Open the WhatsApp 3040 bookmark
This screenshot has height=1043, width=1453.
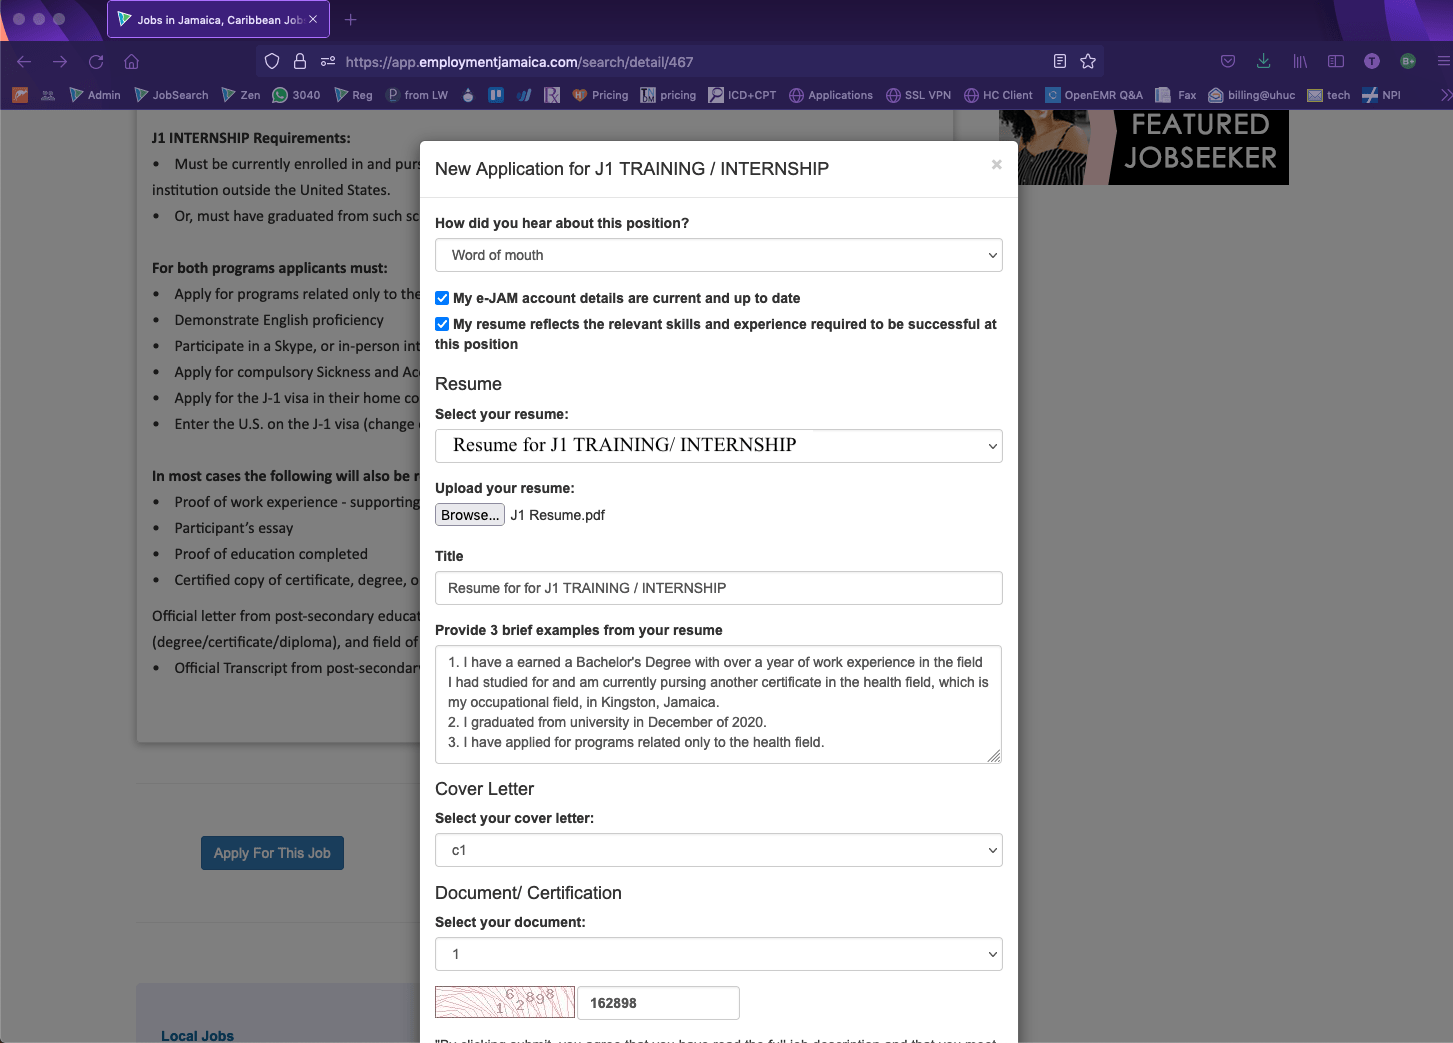tap(296, 95)
